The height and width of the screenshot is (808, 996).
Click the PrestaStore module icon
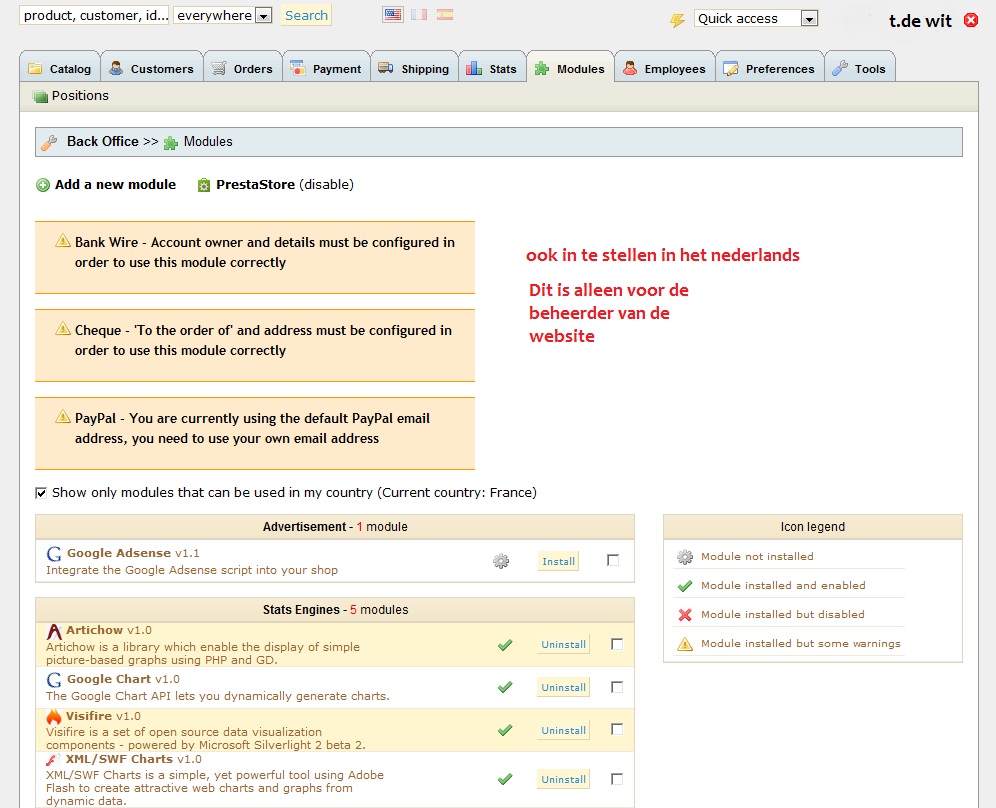tap(203, 185)
